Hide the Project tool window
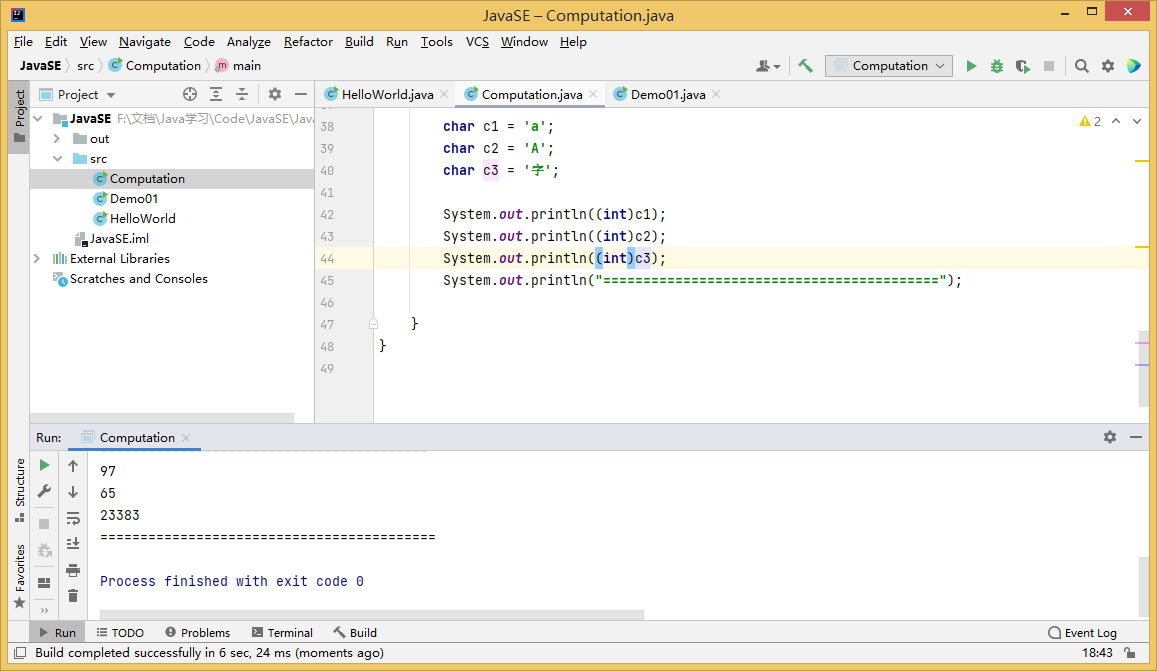 [300, 94]
